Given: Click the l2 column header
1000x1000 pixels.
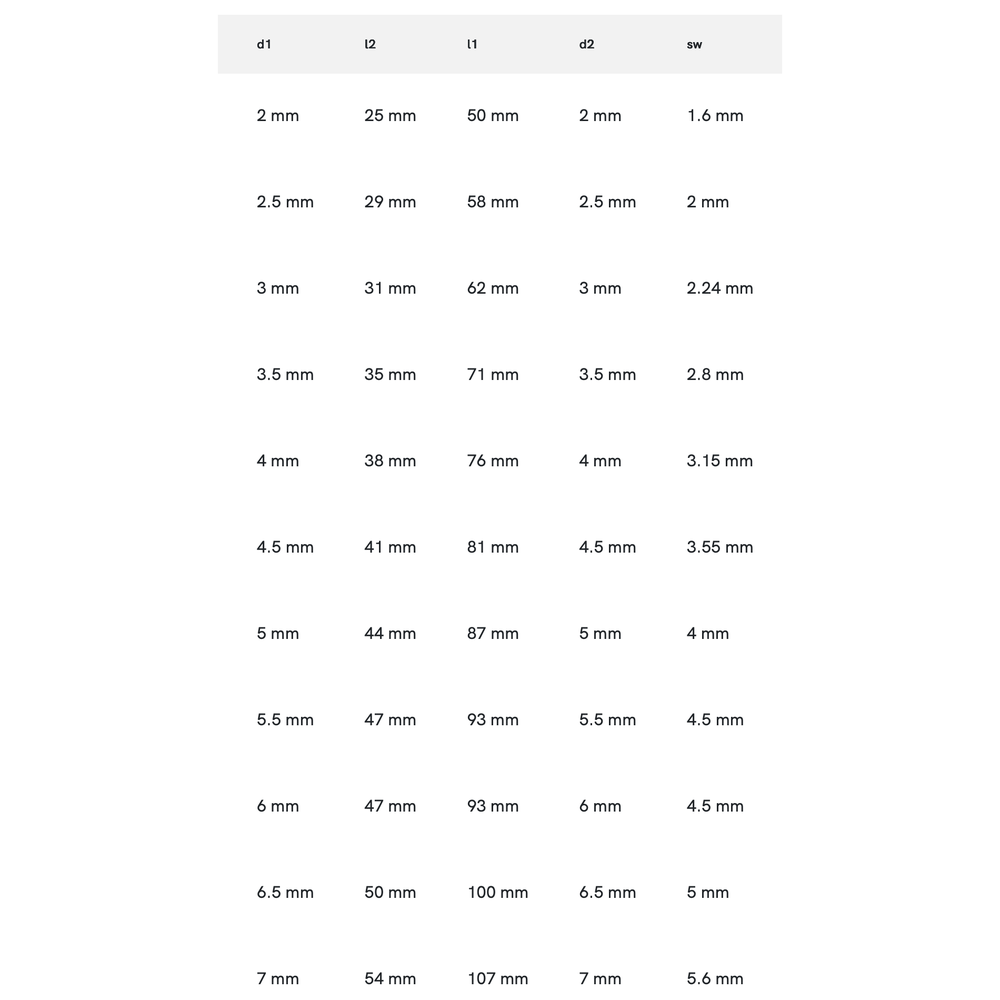Looking at the screenshot, I should click(370, 44).
